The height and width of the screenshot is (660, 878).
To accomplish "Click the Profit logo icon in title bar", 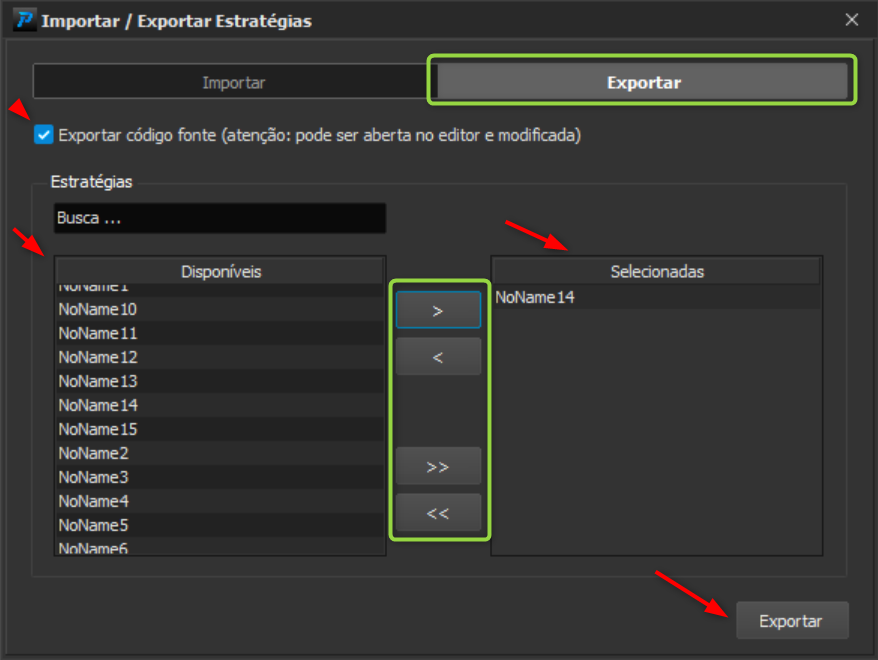I will pos(24,19).
